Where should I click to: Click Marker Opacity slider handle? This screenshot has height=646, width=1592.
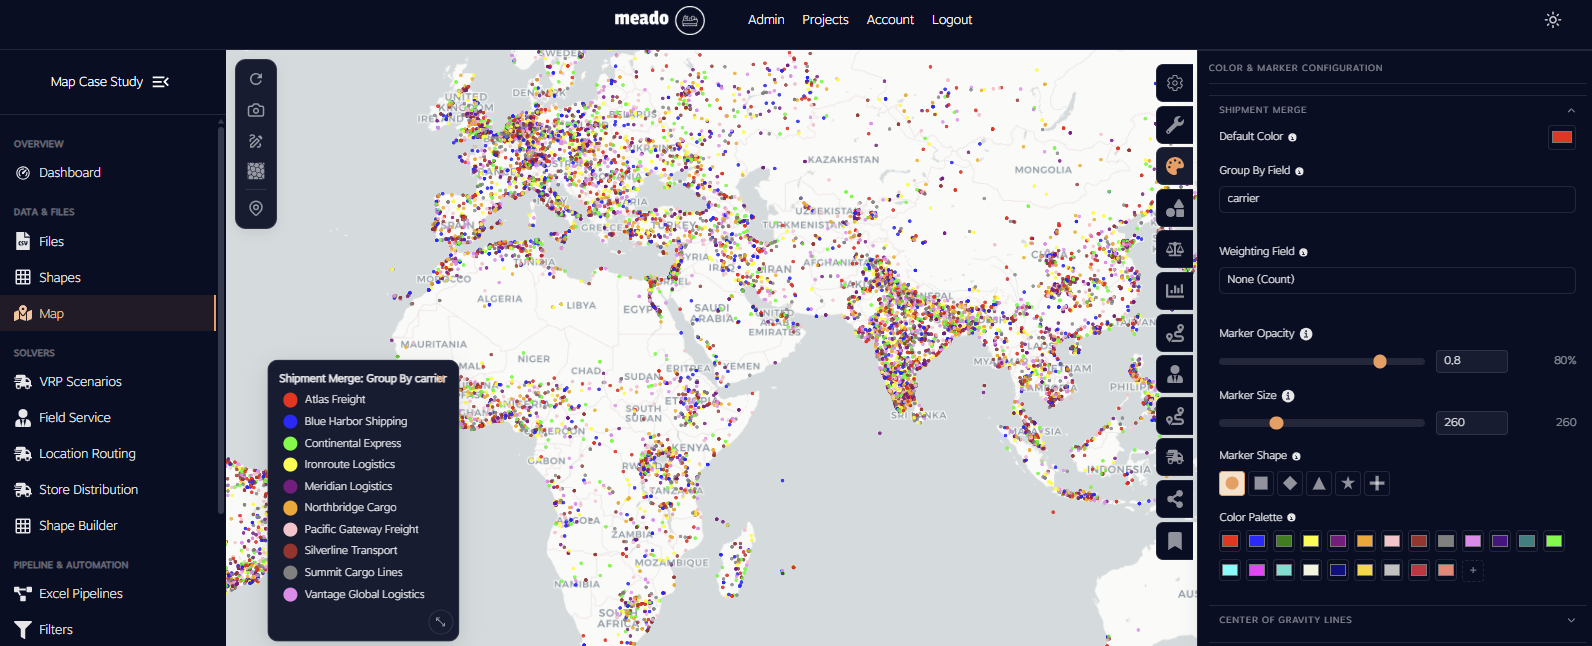tap(1380, 361)
